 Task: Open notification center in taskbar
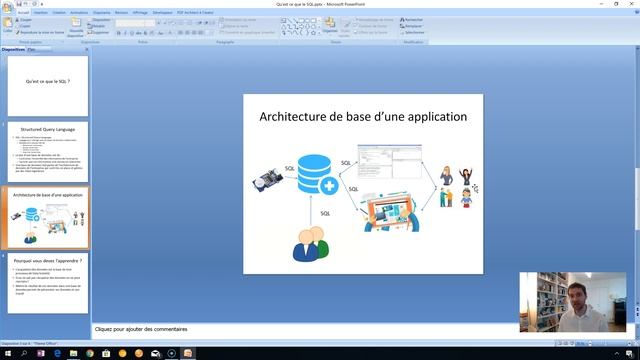coord(629,353)
